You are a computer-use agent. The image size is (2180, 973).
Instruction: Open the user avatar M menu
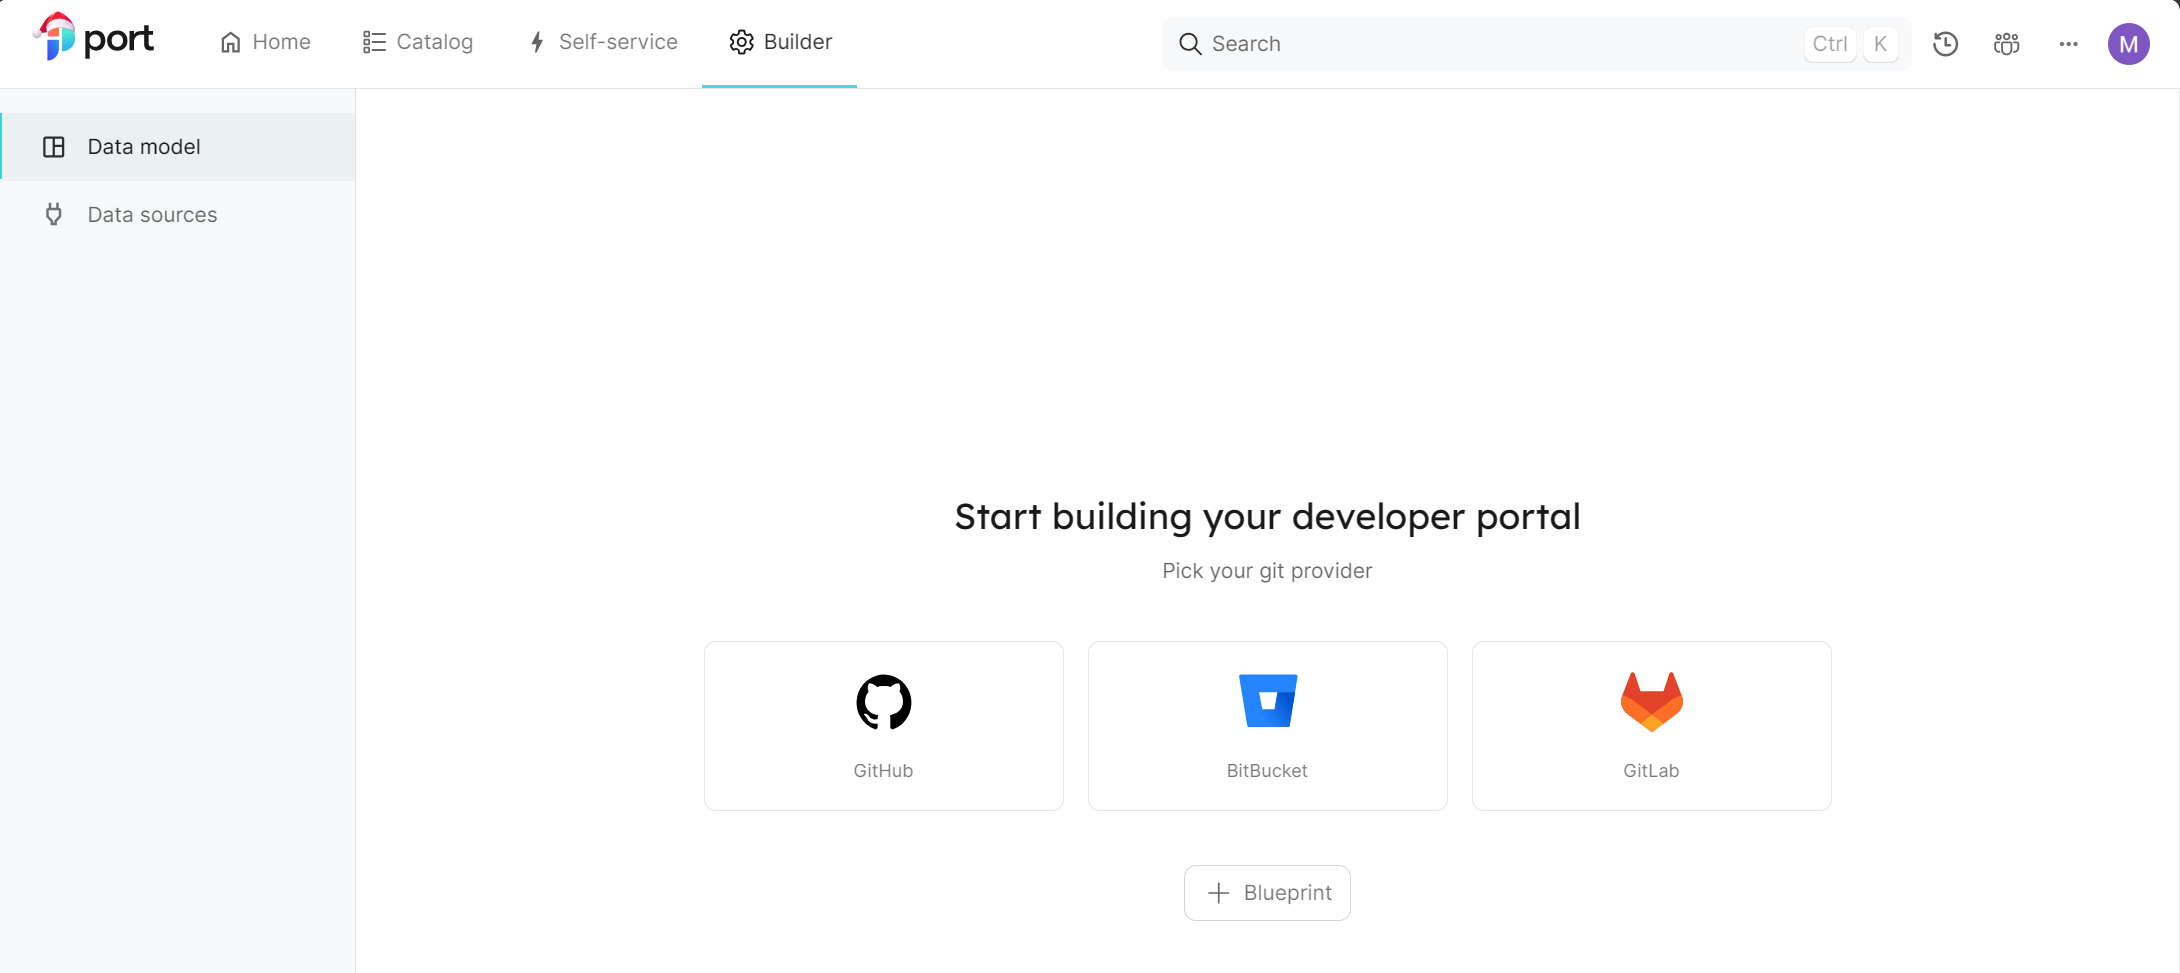(2128, 44)
